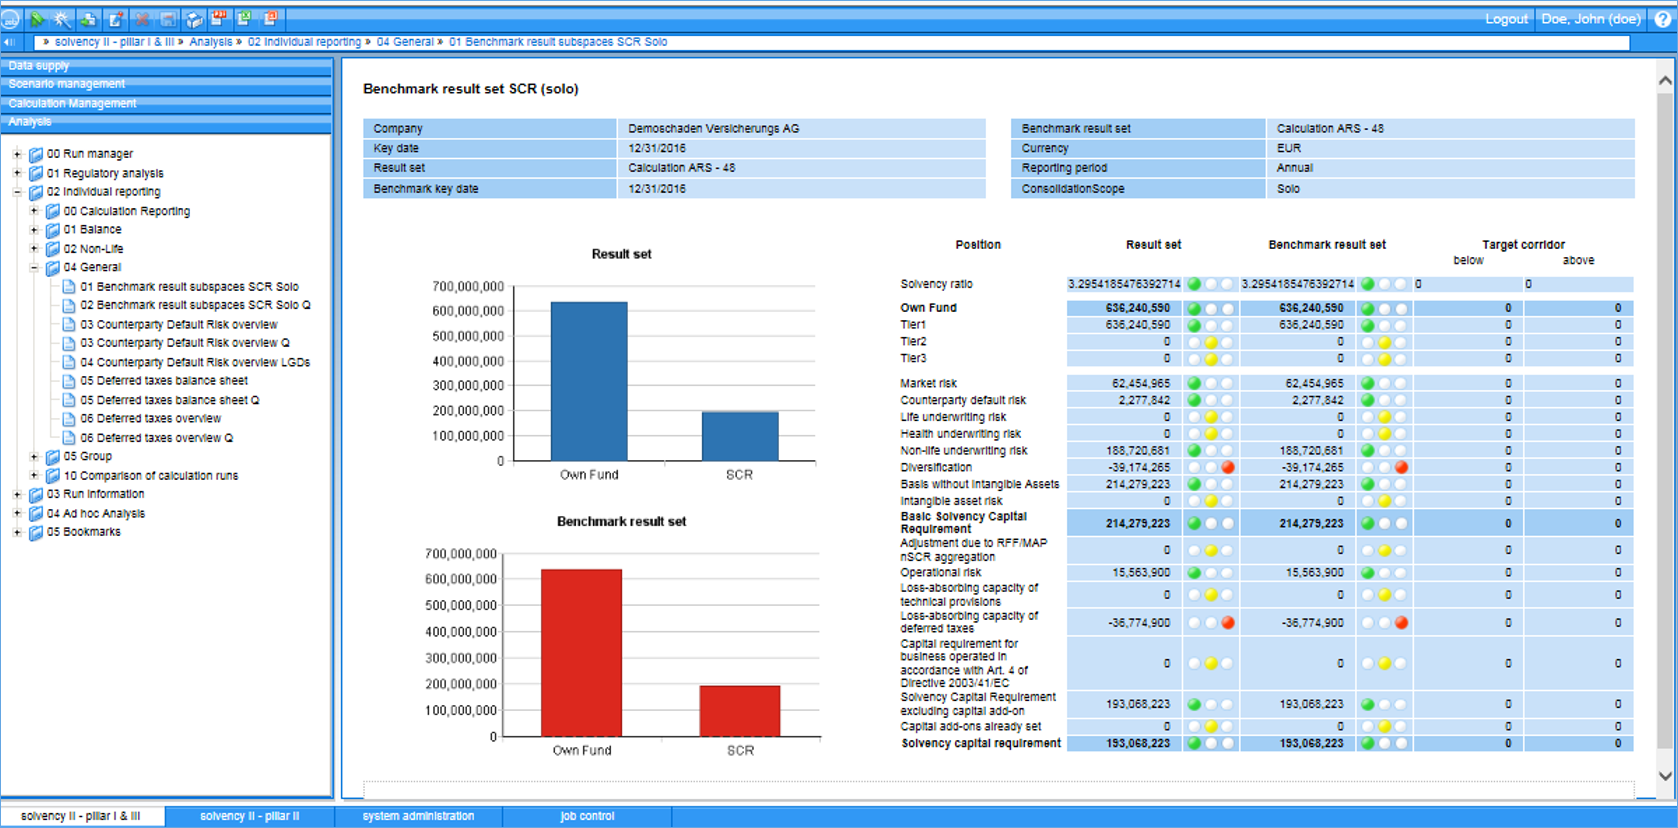The image size is (1678, 828).
Task: Export report using the PDF icon
Action: 219,19
